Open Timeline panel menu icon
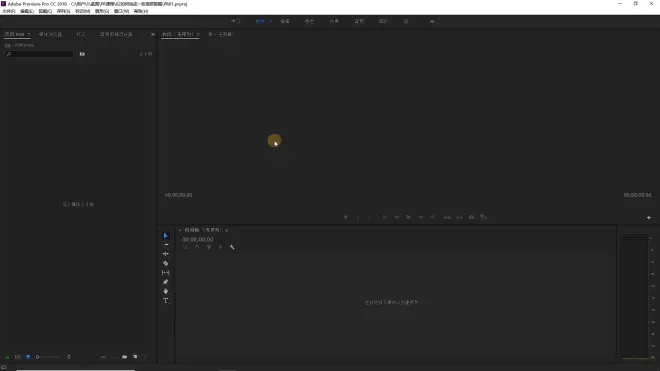Image resolution: width=660 pixels, height=371 pixels. pos(226,230)
